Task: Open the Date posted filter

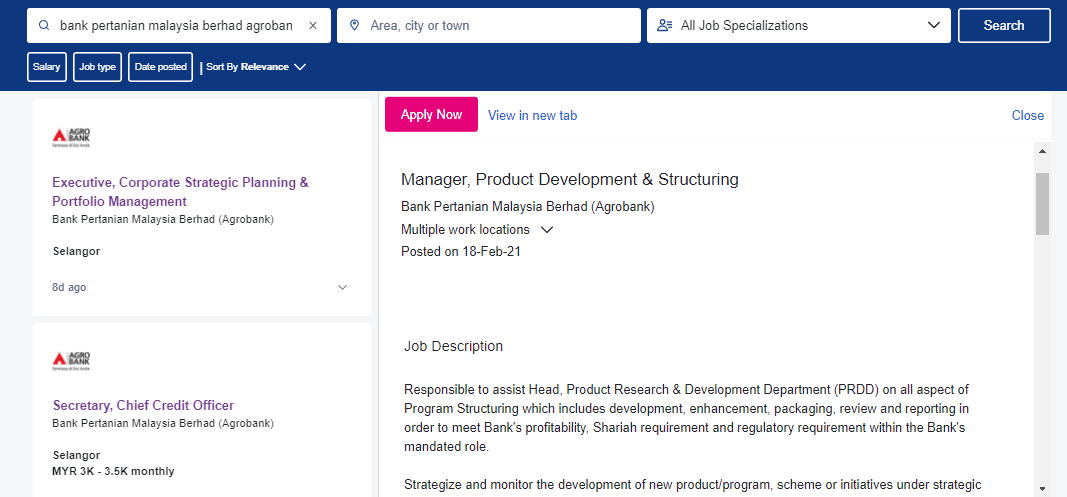Action: pos(161,67)
